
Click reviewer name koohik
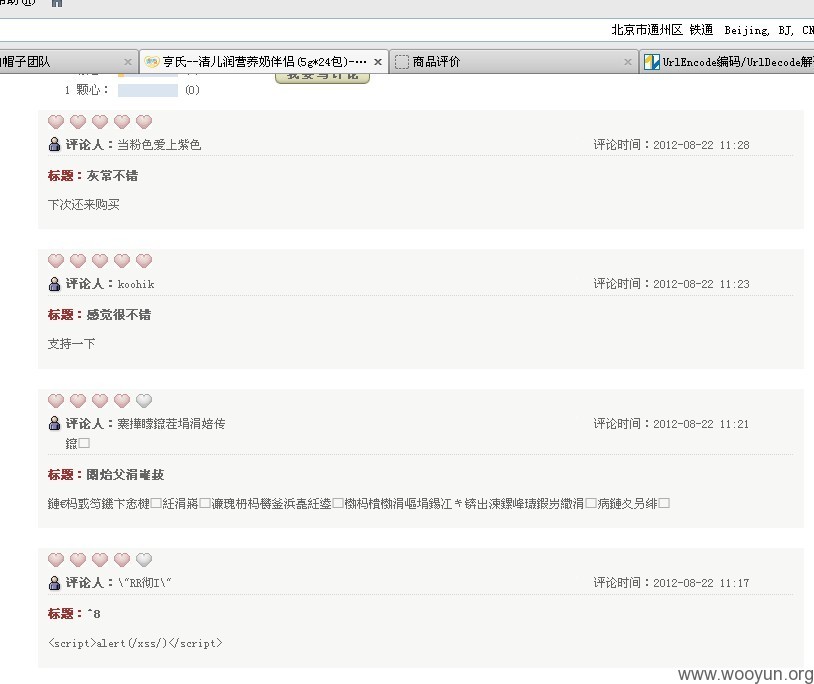[136, 284]
